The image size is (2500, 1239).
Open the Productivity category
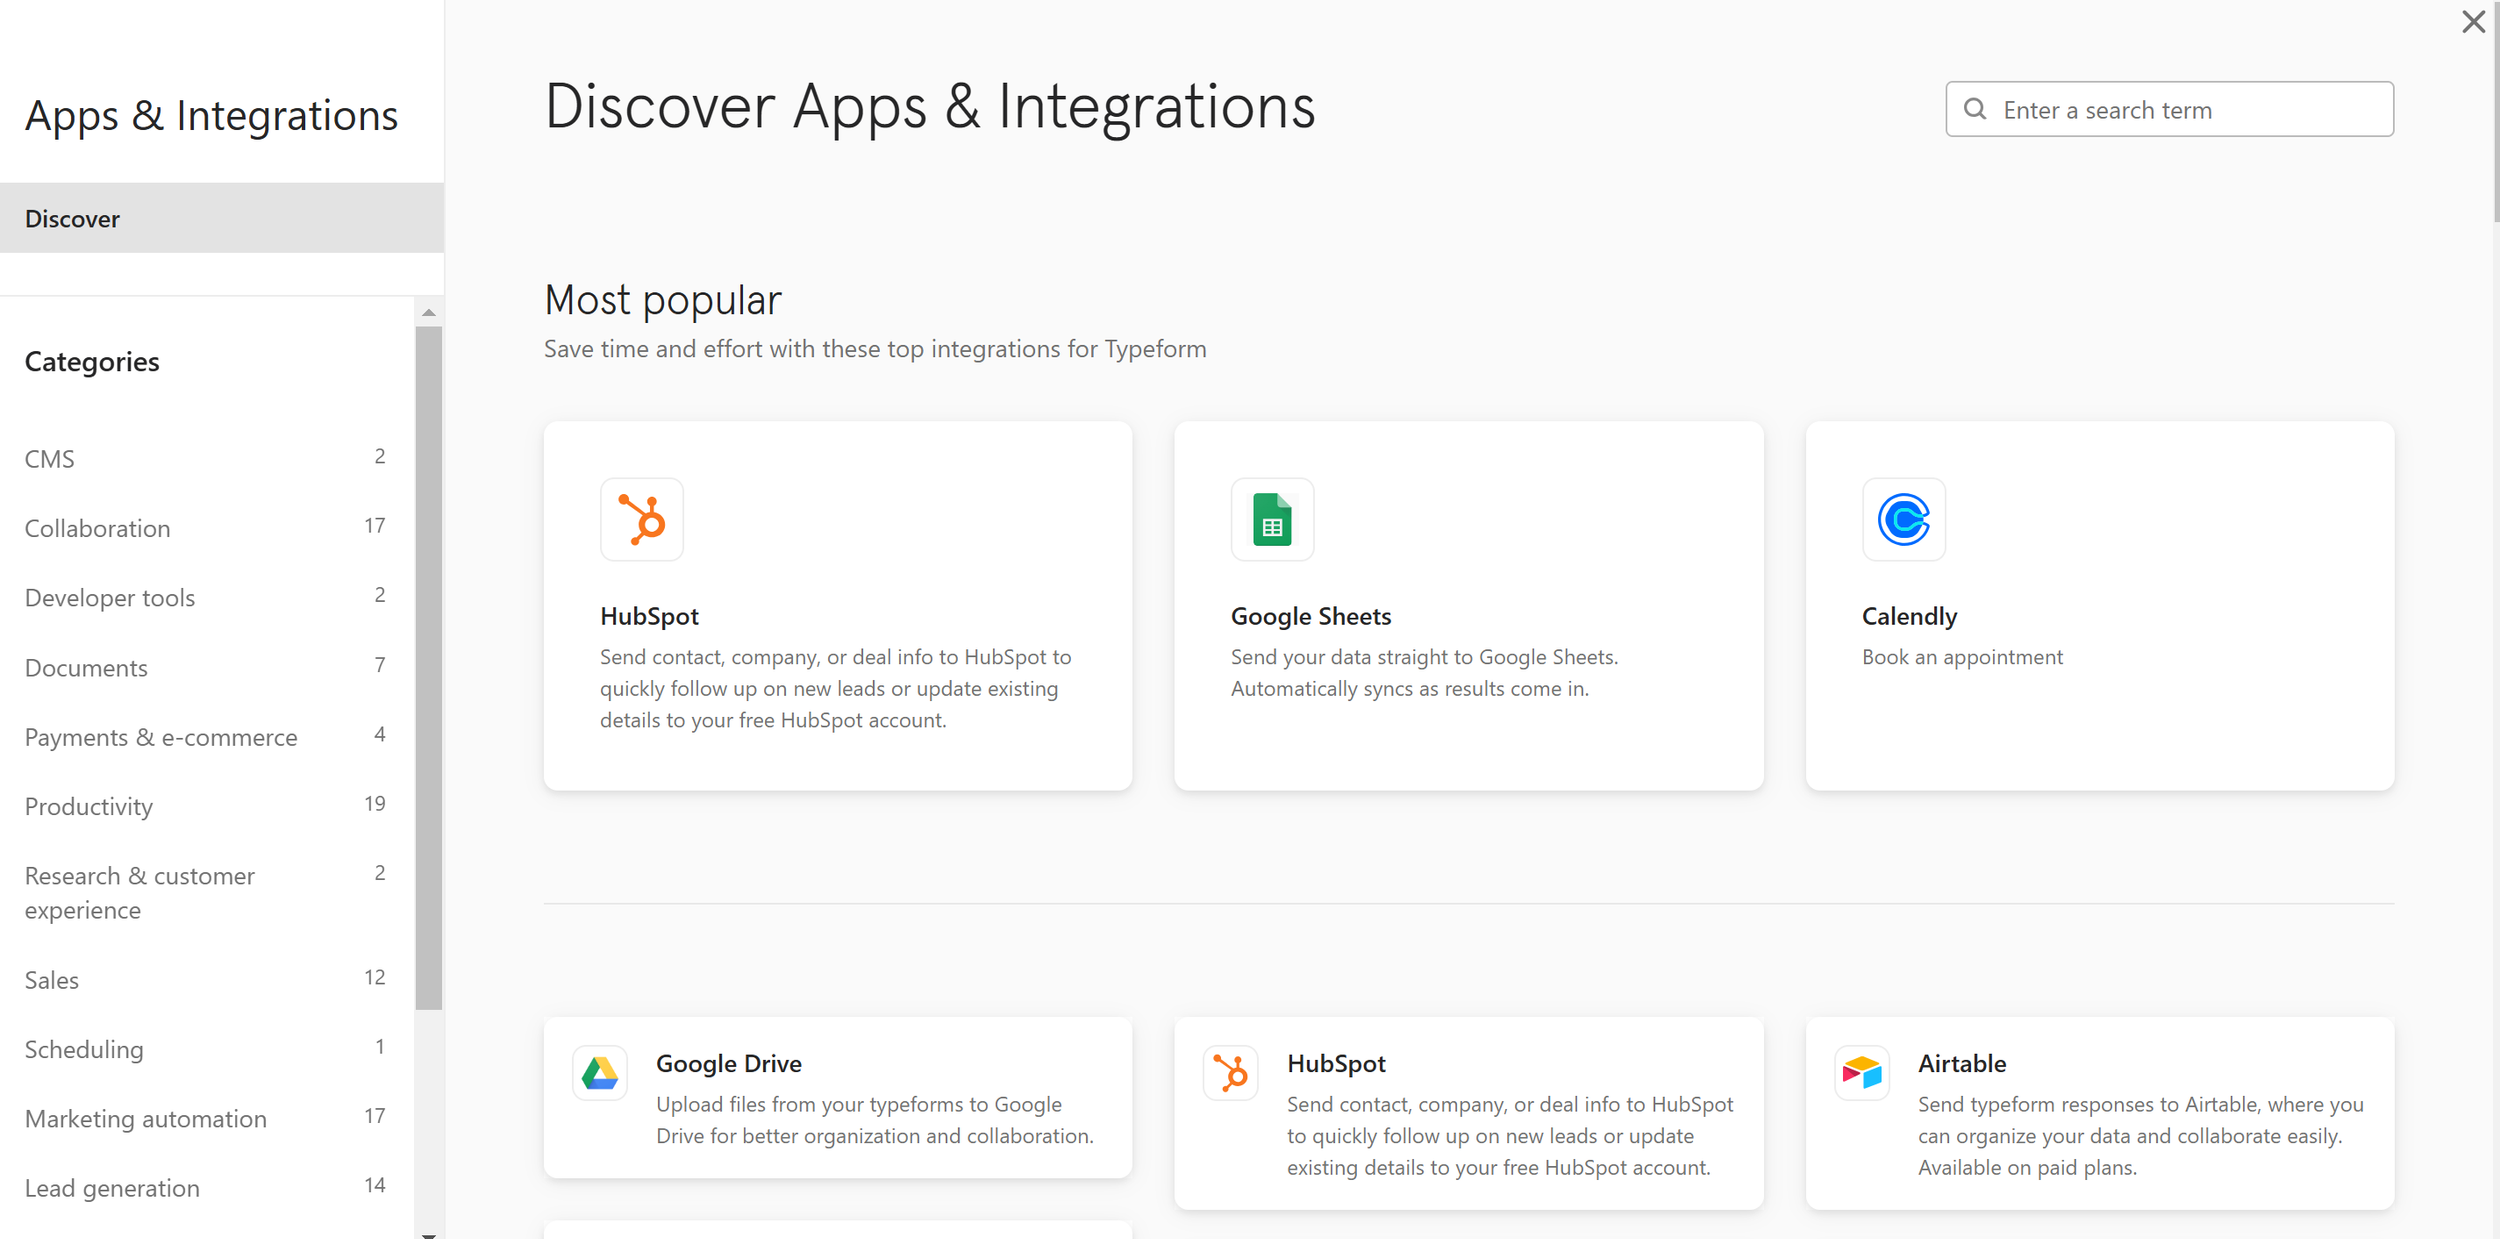click(89, 806)
